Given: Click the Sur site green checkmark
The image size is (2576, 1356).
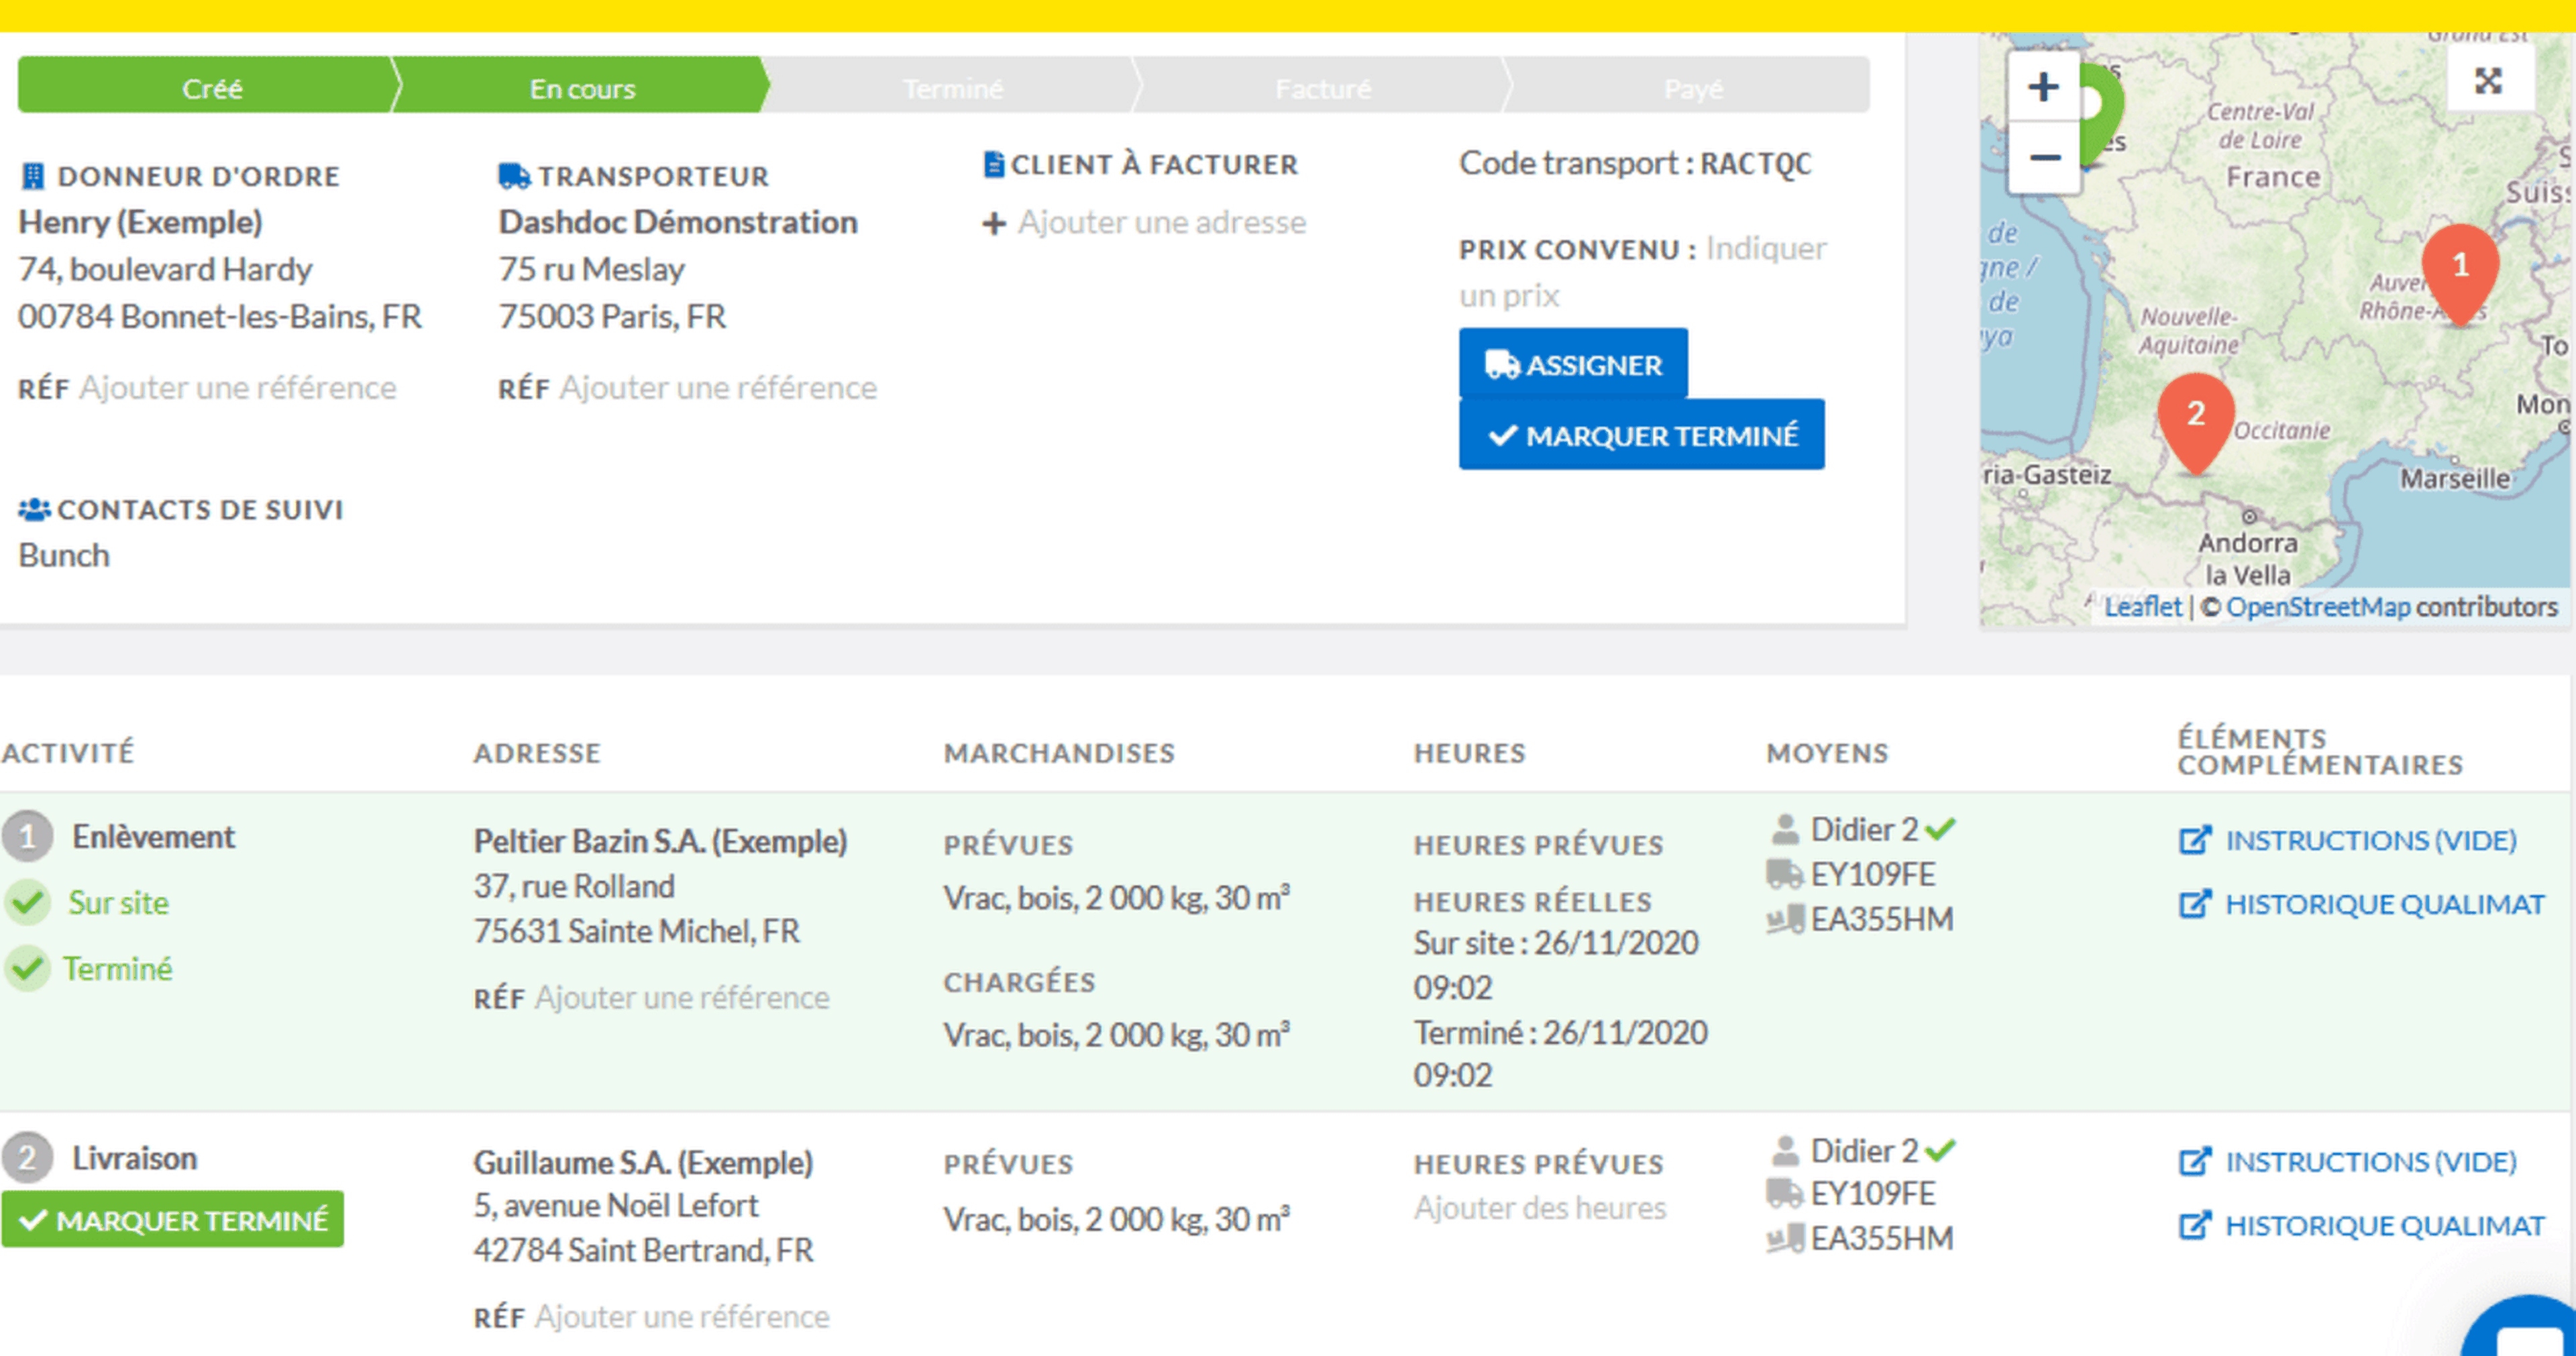Looking at the screenshot, I should pos(28,903).
